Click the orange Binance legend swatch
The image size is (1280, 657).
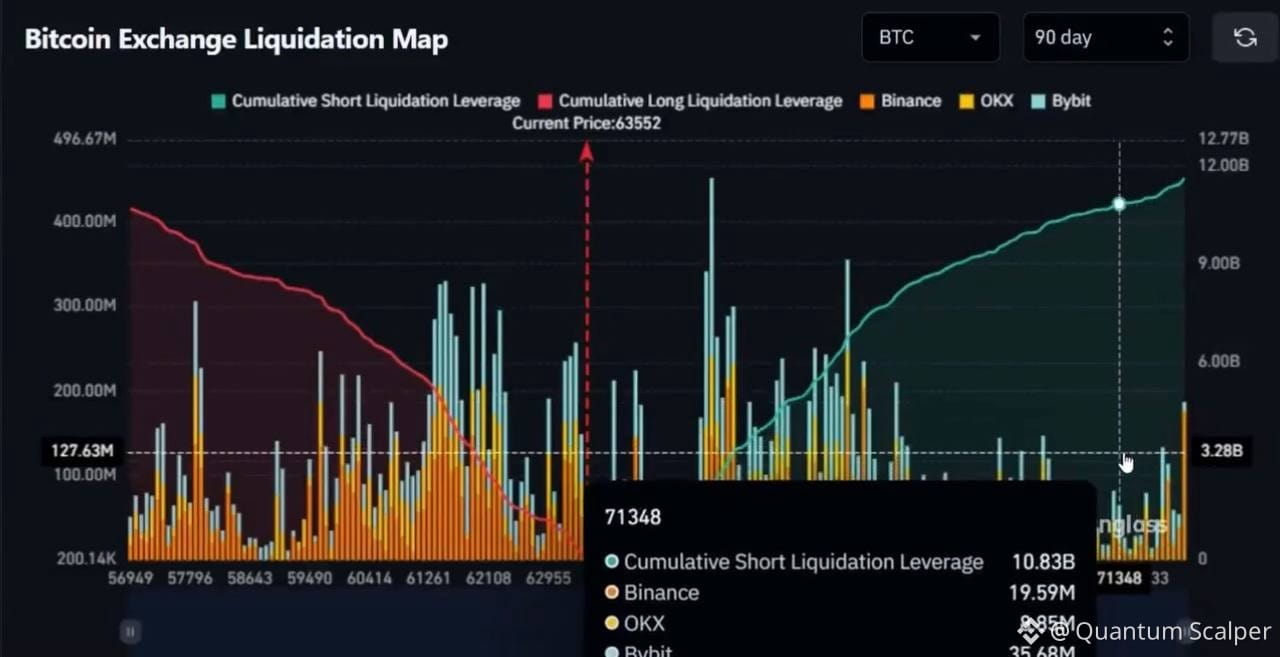coord(866,101)
